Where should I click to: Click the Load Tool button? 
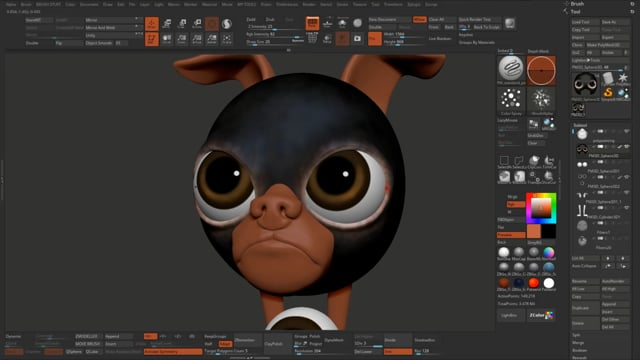tap(585, 22)
